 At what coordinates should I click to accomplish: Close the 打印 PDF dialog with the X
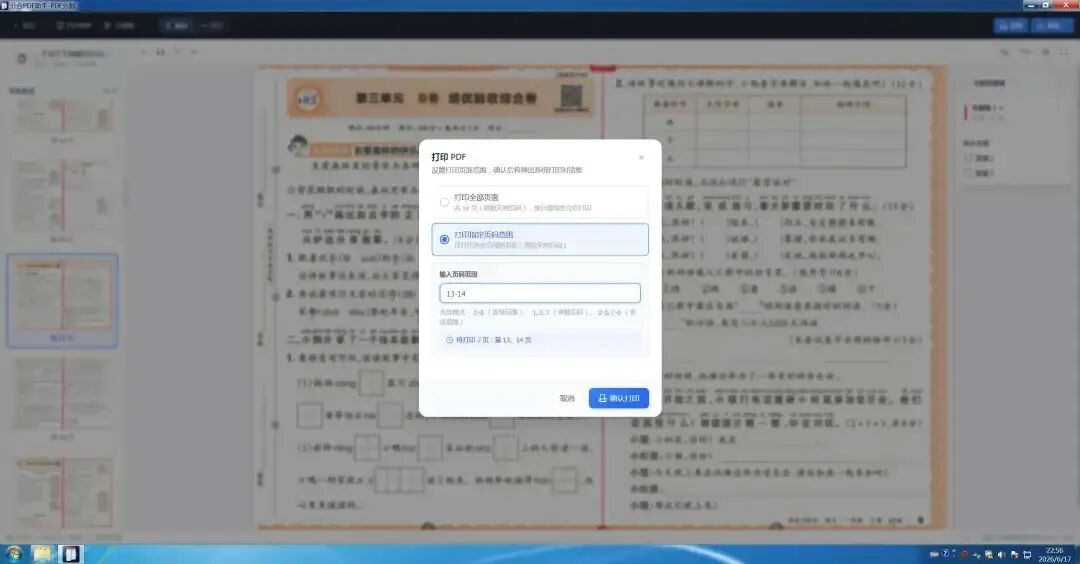641,158
